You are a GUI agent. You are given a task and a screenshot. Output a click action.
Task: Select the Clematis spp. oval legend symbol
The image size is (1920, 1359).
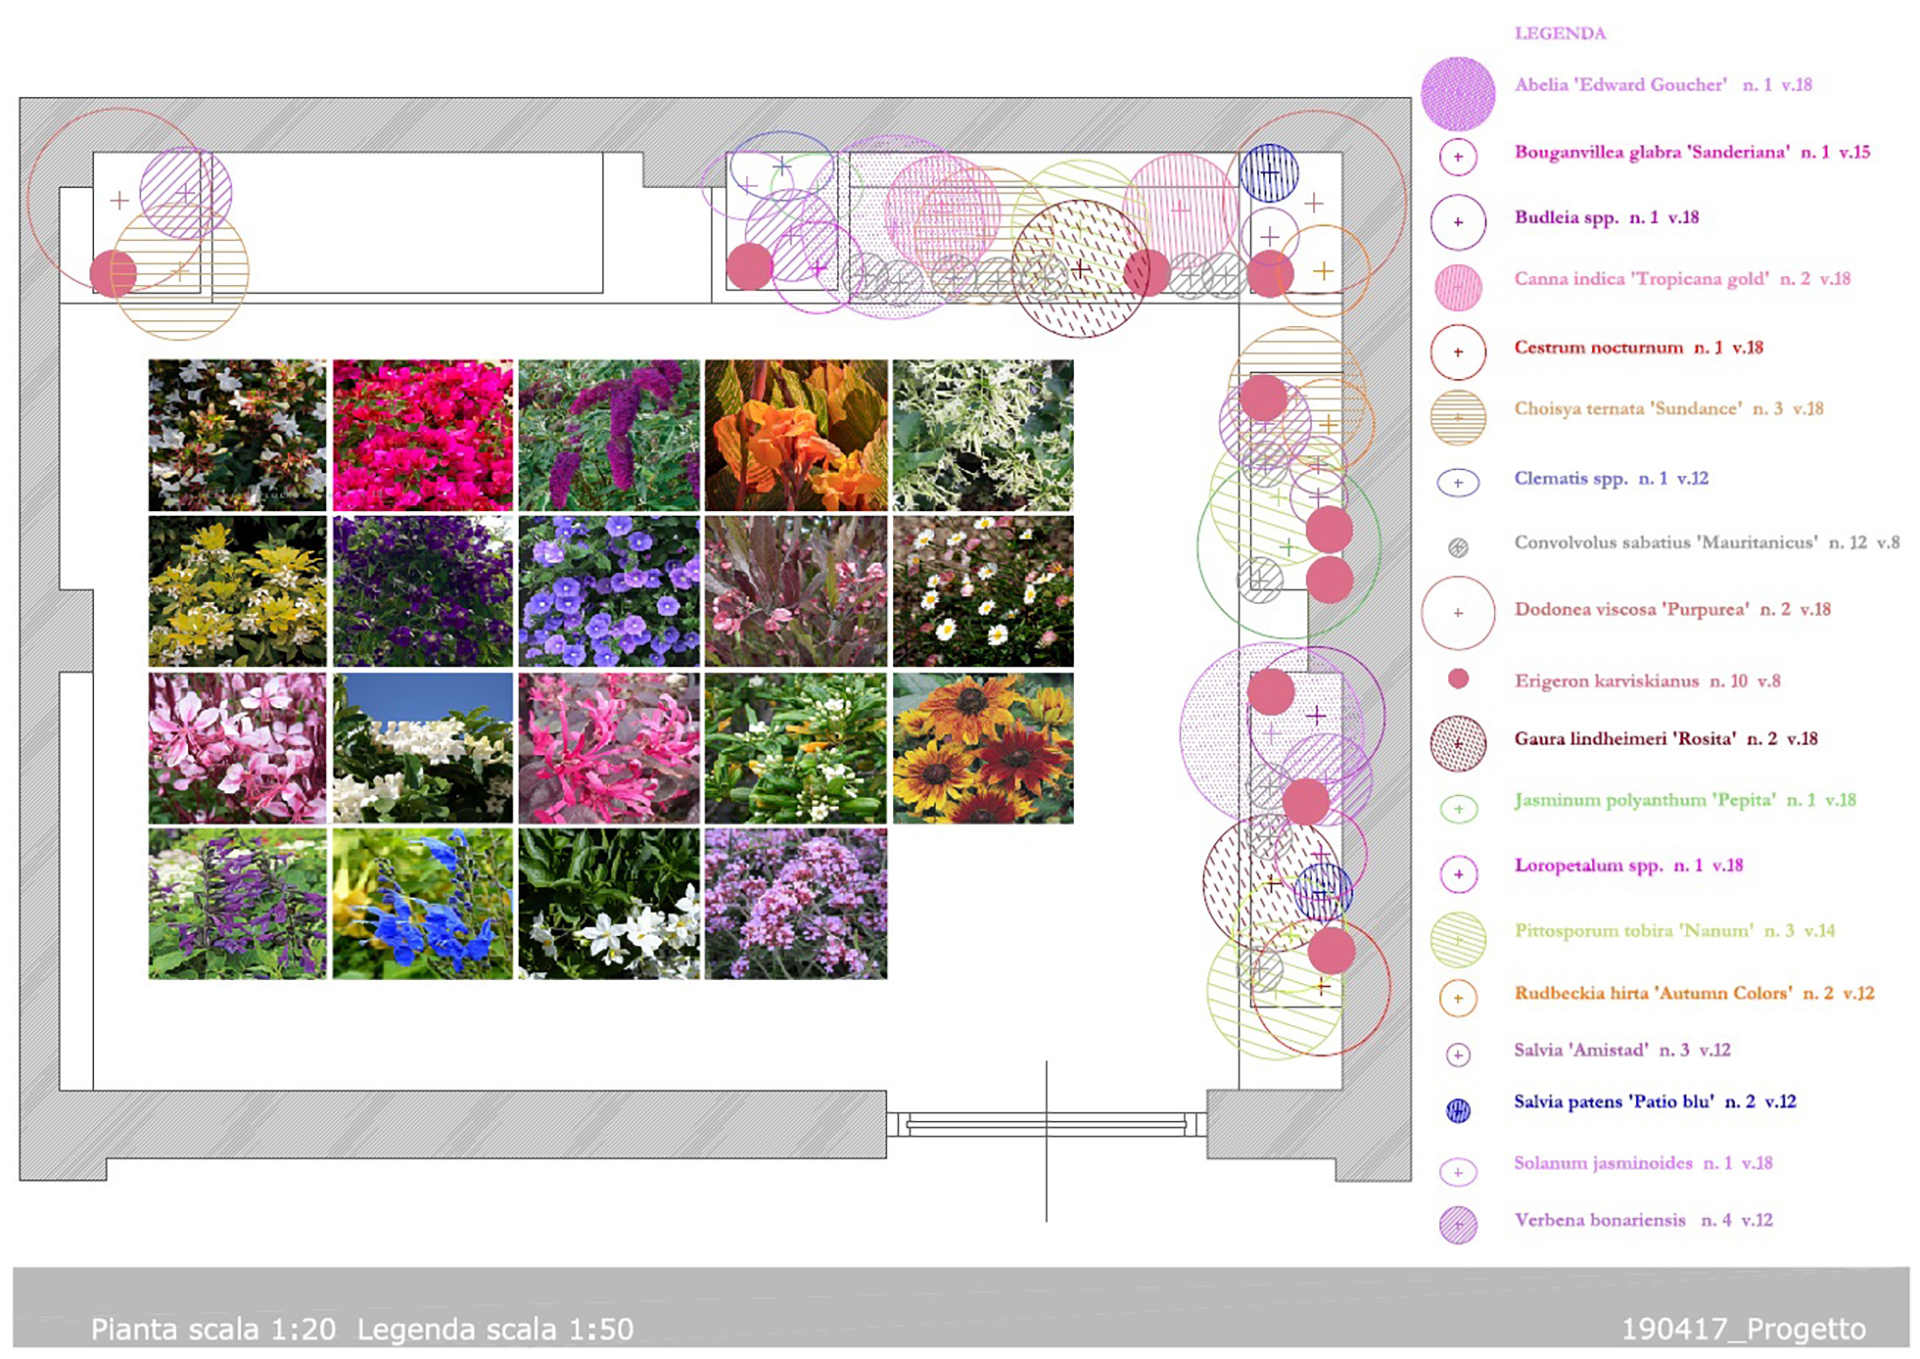[x=1458, y=483]
